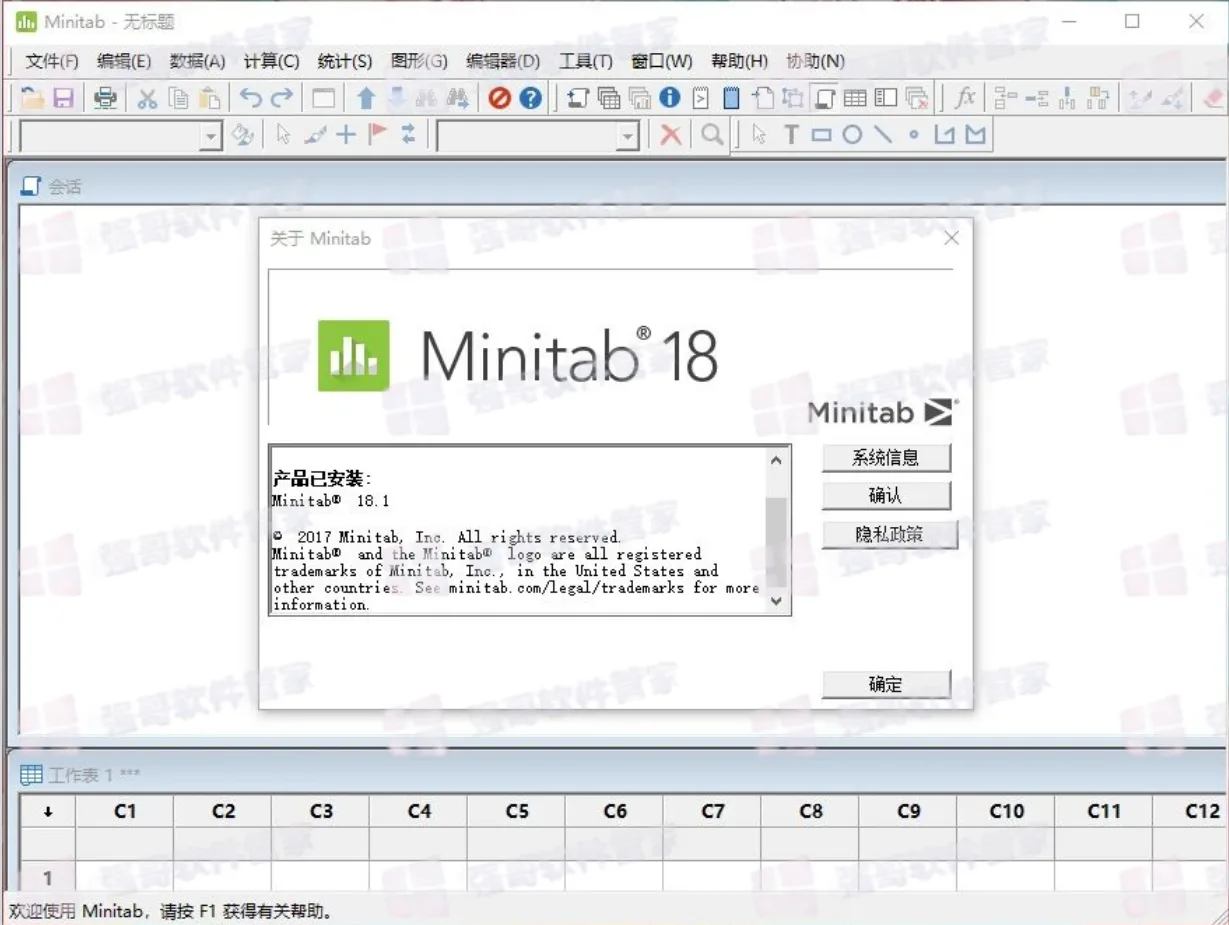Open the 隐私政策 privacy policy button
The width and height of the screenshot is (1229, 925).
click(x=890, y=535)
